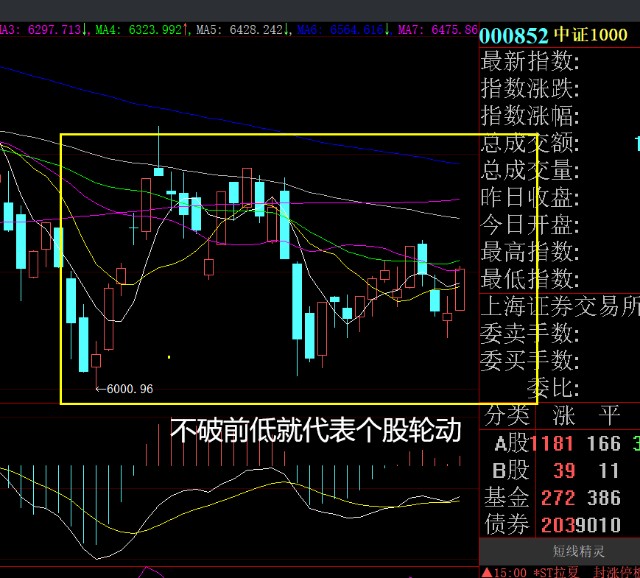
Task: Click the green MA4: 6323.992 indicator label
Action: click(141, 29)
